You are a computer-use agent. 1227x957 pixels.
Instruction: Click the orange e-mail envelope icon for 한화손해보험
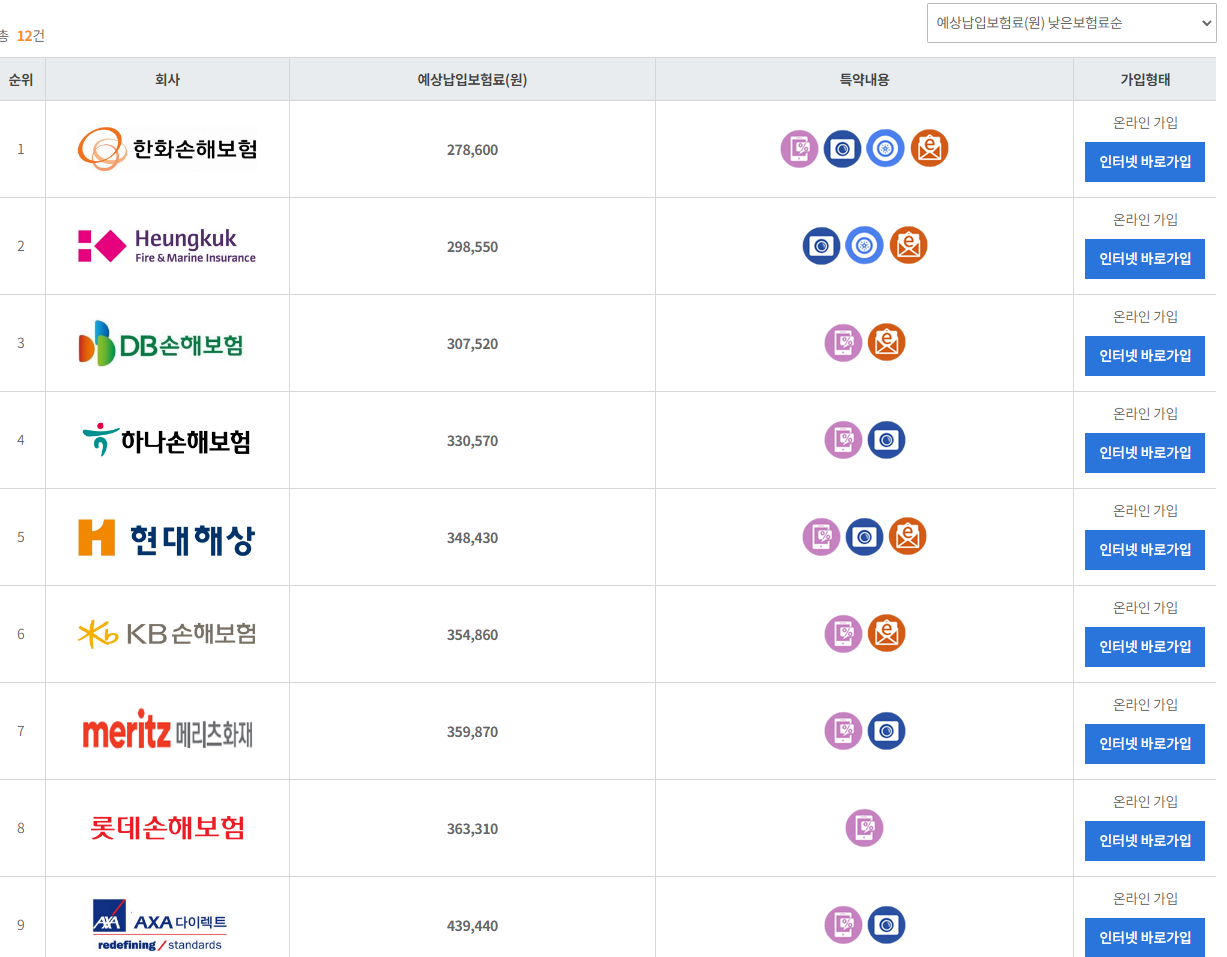[x=930, y=149]
